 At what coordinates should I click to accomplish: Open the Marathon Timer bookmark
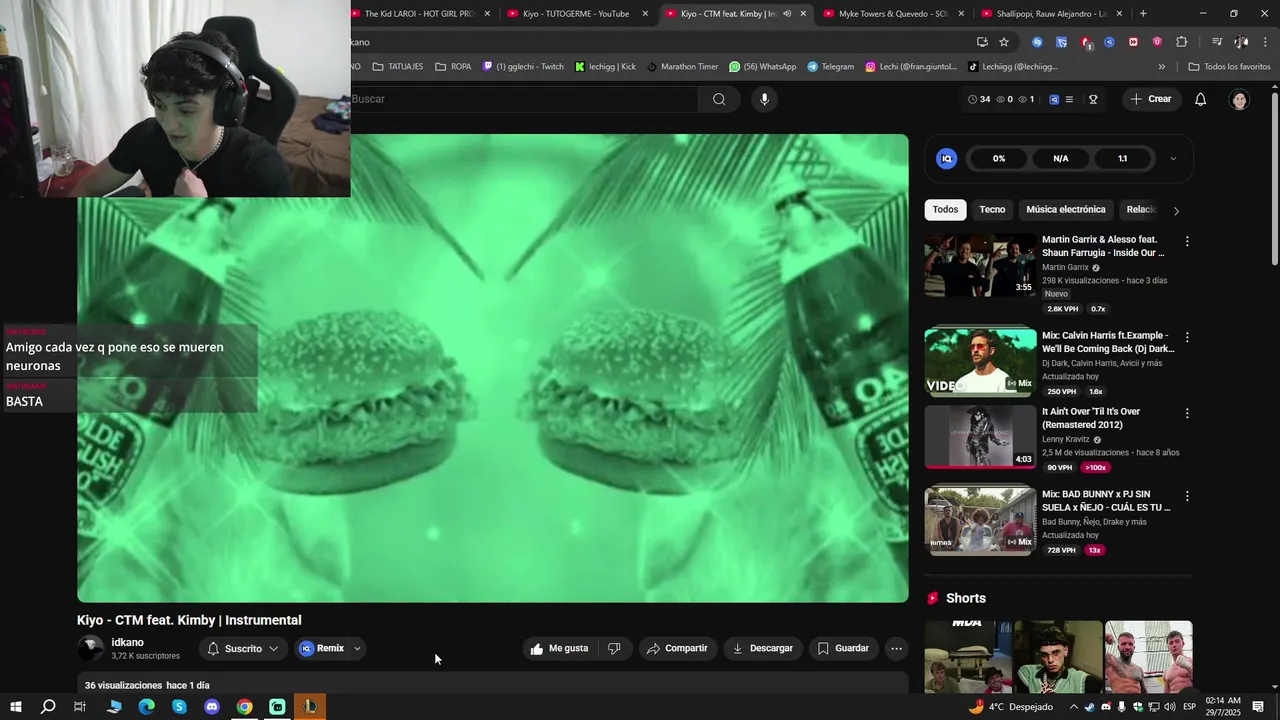(682, 67)
